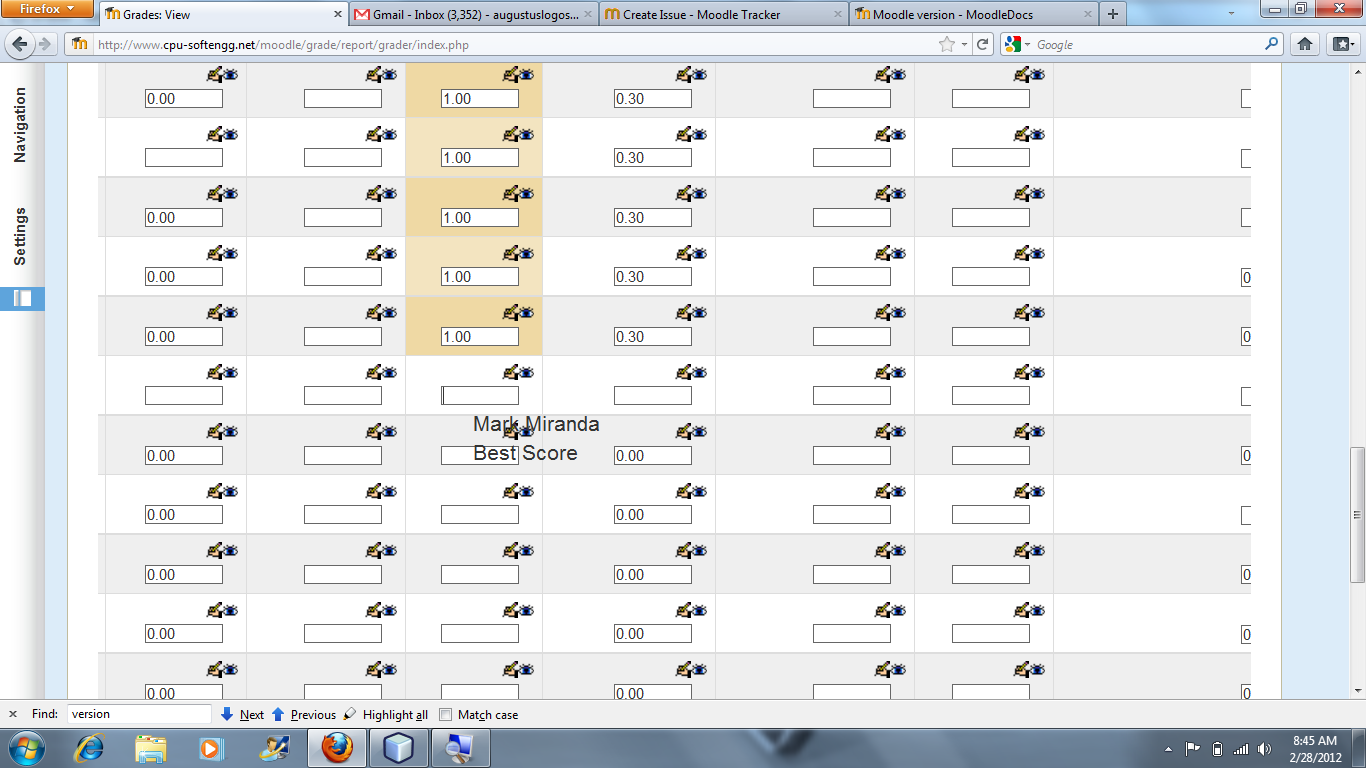This screenshot has width=1366, height=768.
Task: Close the Find bar with the X
Action: click(x=13, y=714)
